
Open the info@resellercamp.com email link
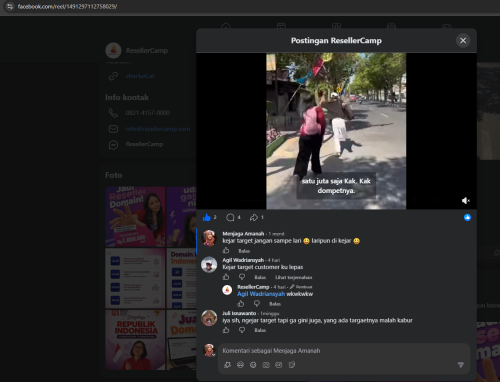tap(158, 129)
